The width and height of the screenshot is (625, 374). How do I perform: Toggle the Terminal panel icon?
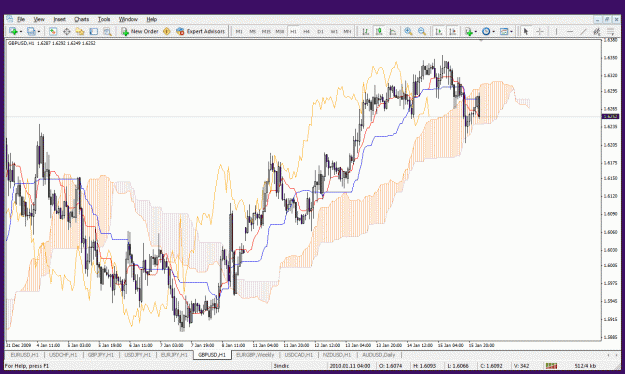tap(93, 31)
